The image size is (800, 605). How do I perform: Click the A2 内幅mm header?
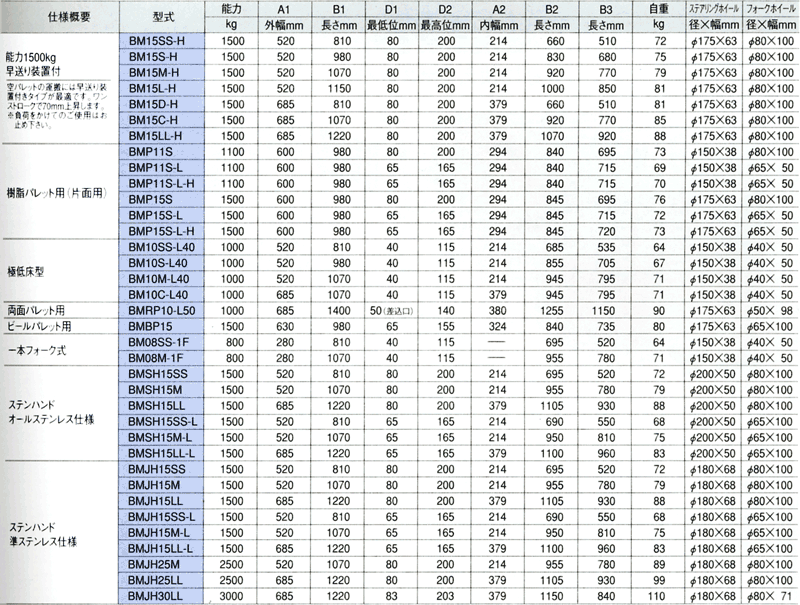[x=498, y=17]
